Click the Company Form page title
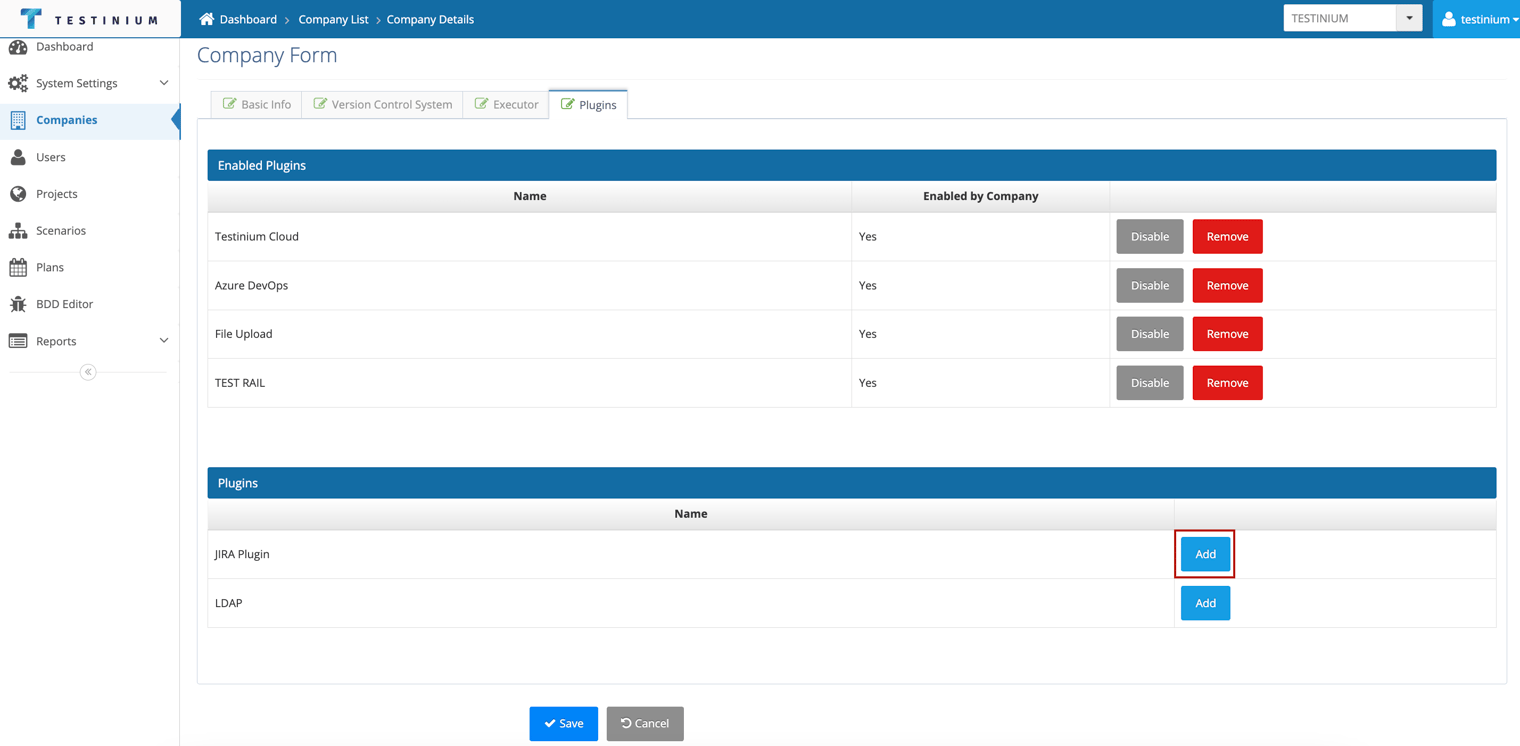1520x746 pixels. click(267, 55)
